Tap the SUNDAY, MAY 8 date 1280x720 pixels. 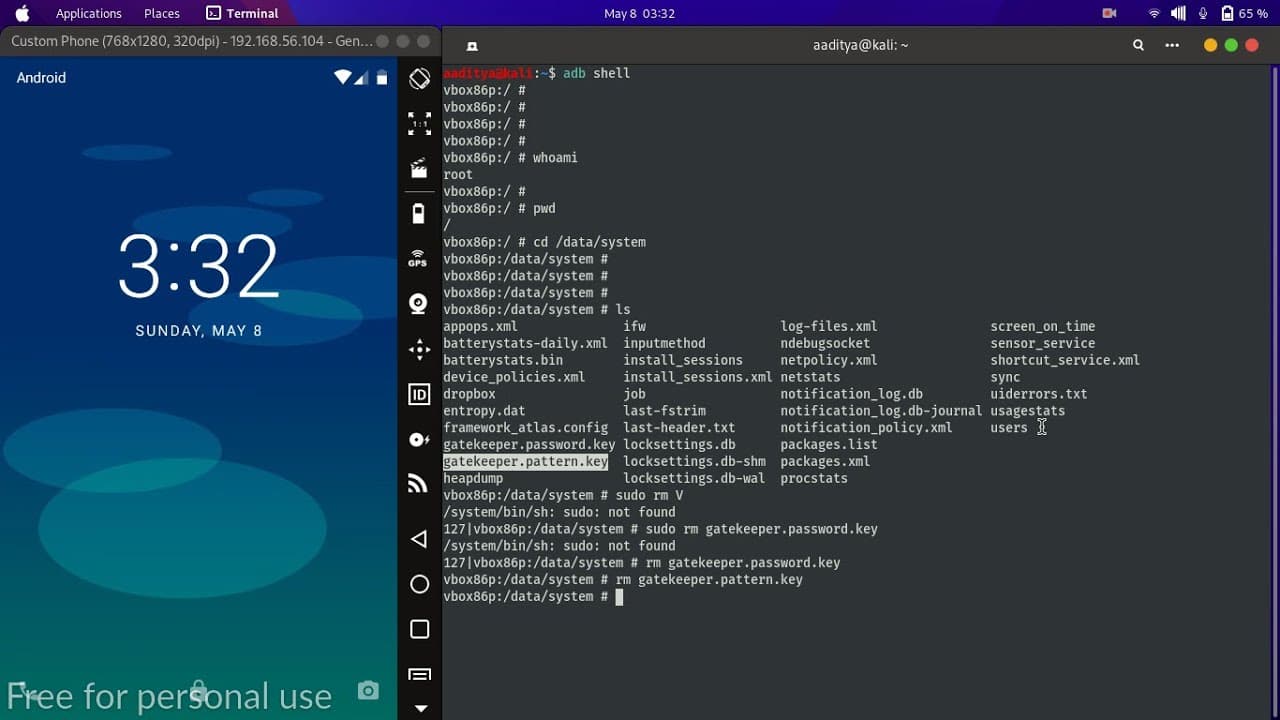(199, 331)
